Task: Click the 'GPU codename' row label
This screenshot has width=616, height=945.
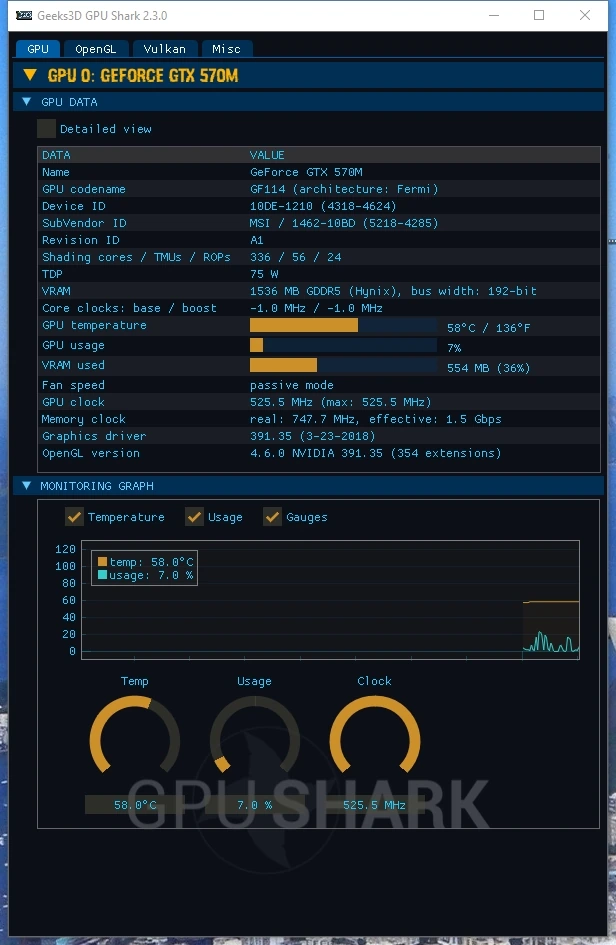Action: (84, 189)
